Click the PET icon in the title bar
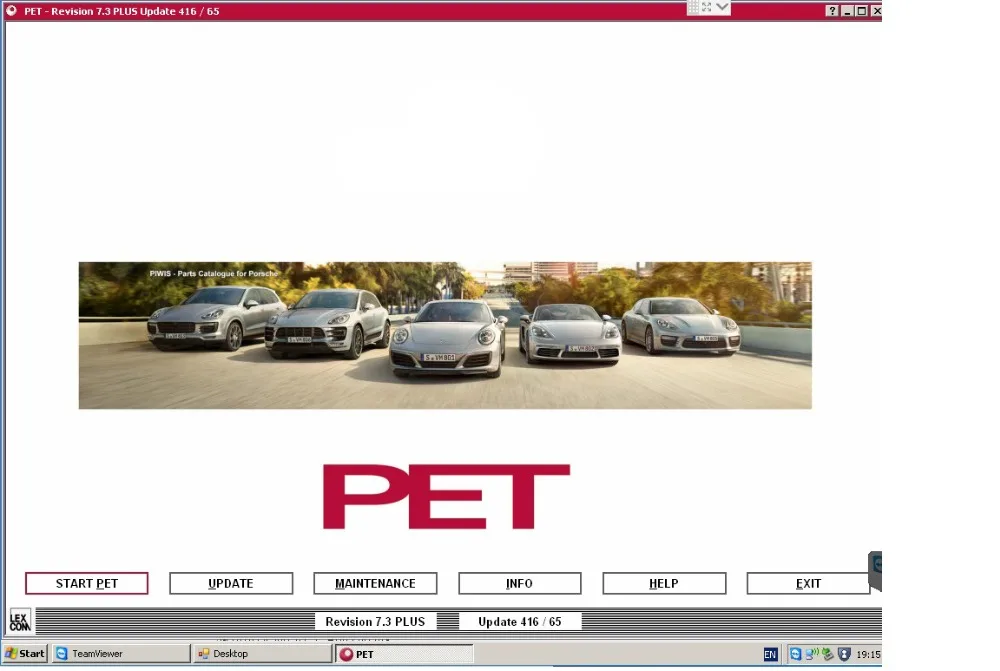 click(x=11, y=11)
